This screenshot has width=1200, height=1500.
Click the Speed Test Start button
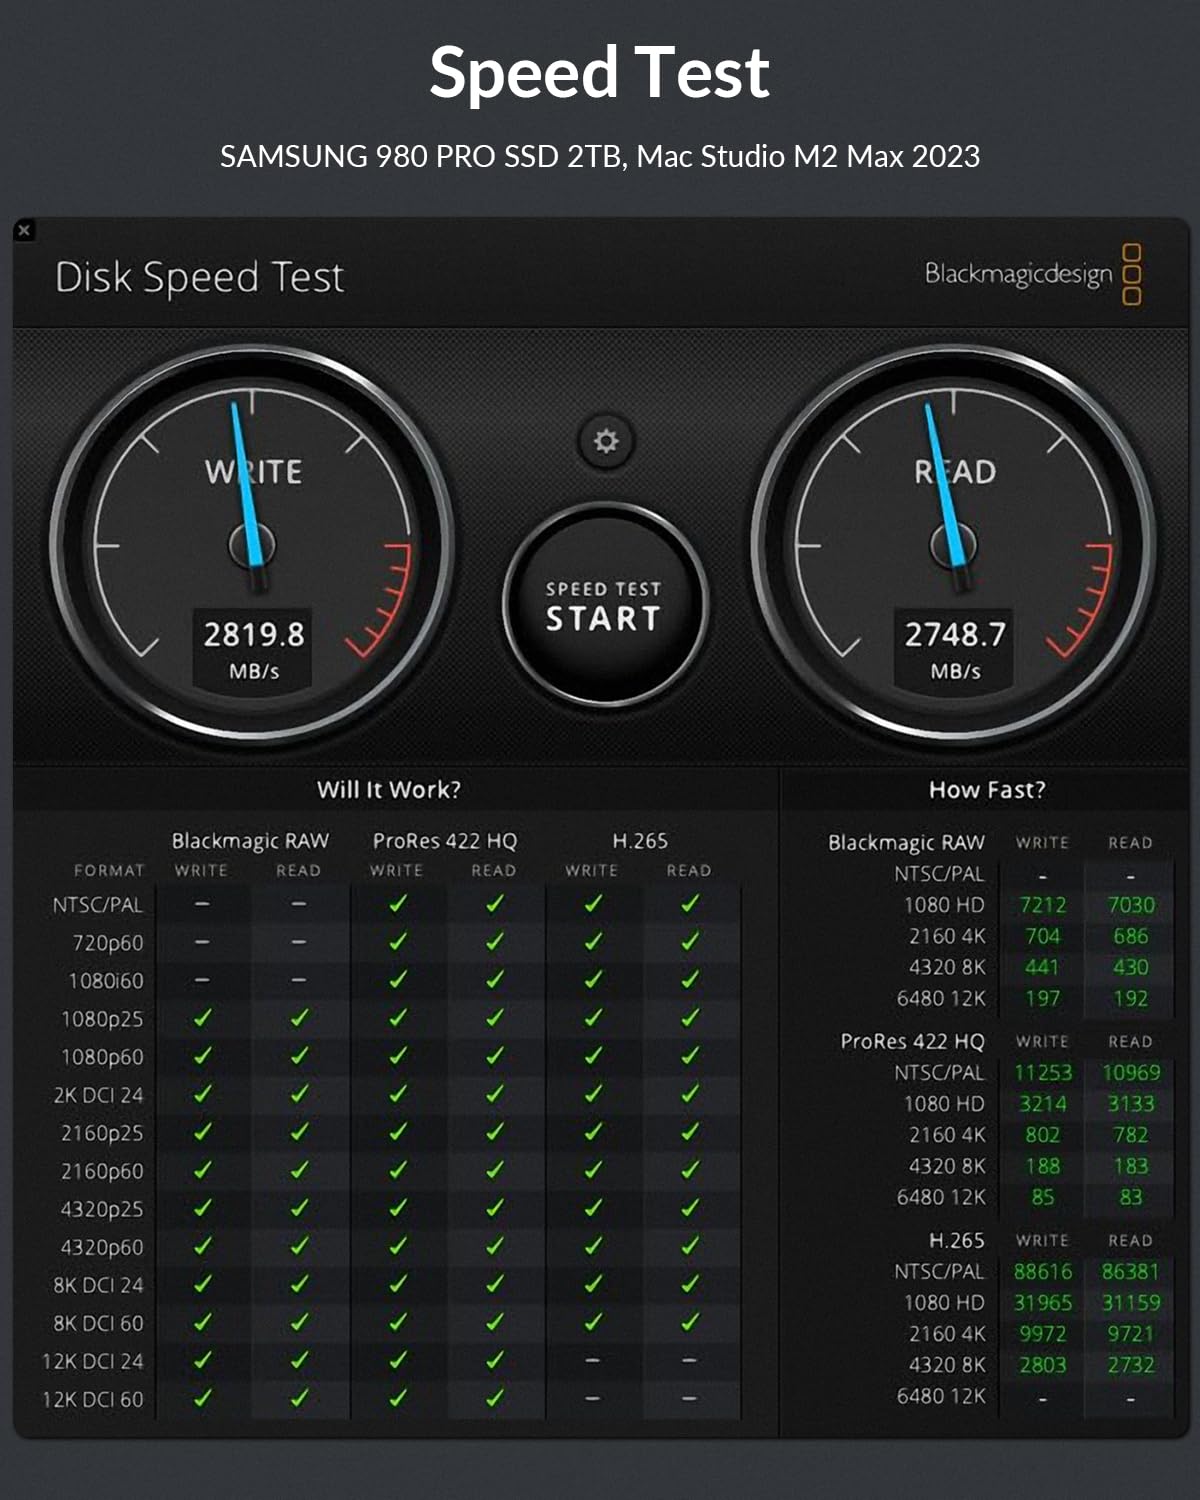click(604, 604)
